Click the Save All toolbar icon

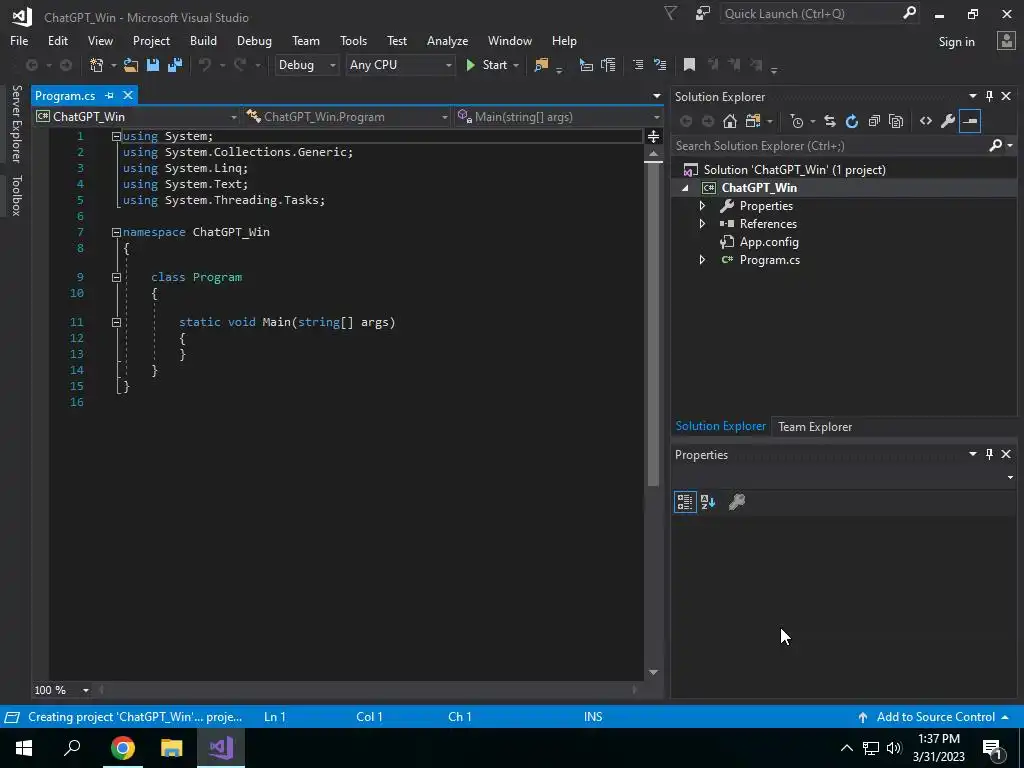(175, 65)
